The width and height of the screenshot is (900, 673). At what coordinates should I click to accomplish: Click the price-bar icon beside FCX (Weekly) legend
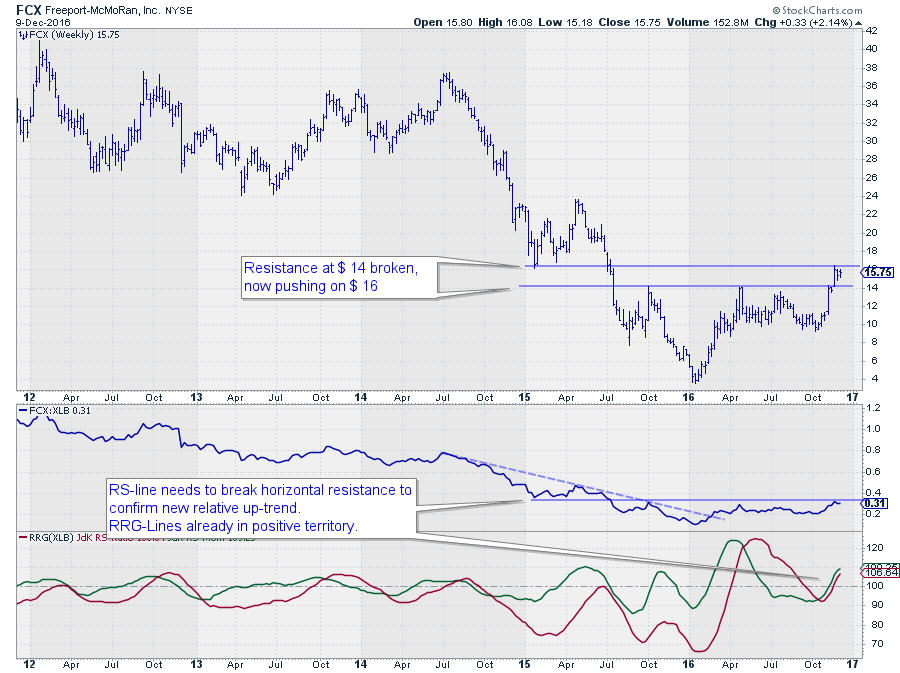[x=23, y=35]
